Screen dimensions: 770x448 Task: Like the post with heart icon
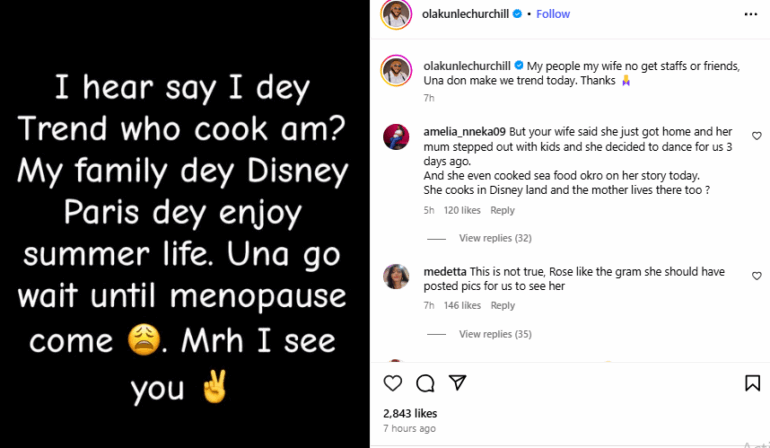click(393, 383)
